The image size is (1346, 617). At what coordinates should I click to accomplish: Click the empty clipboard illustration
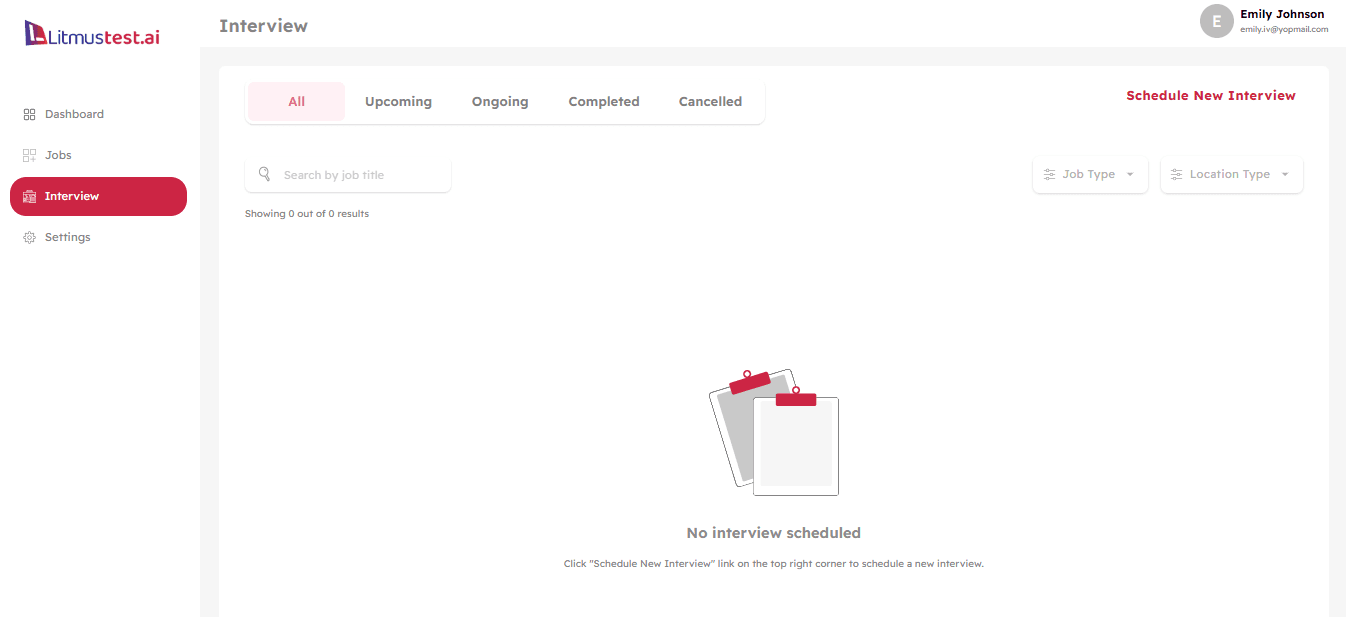click(774, 432)
